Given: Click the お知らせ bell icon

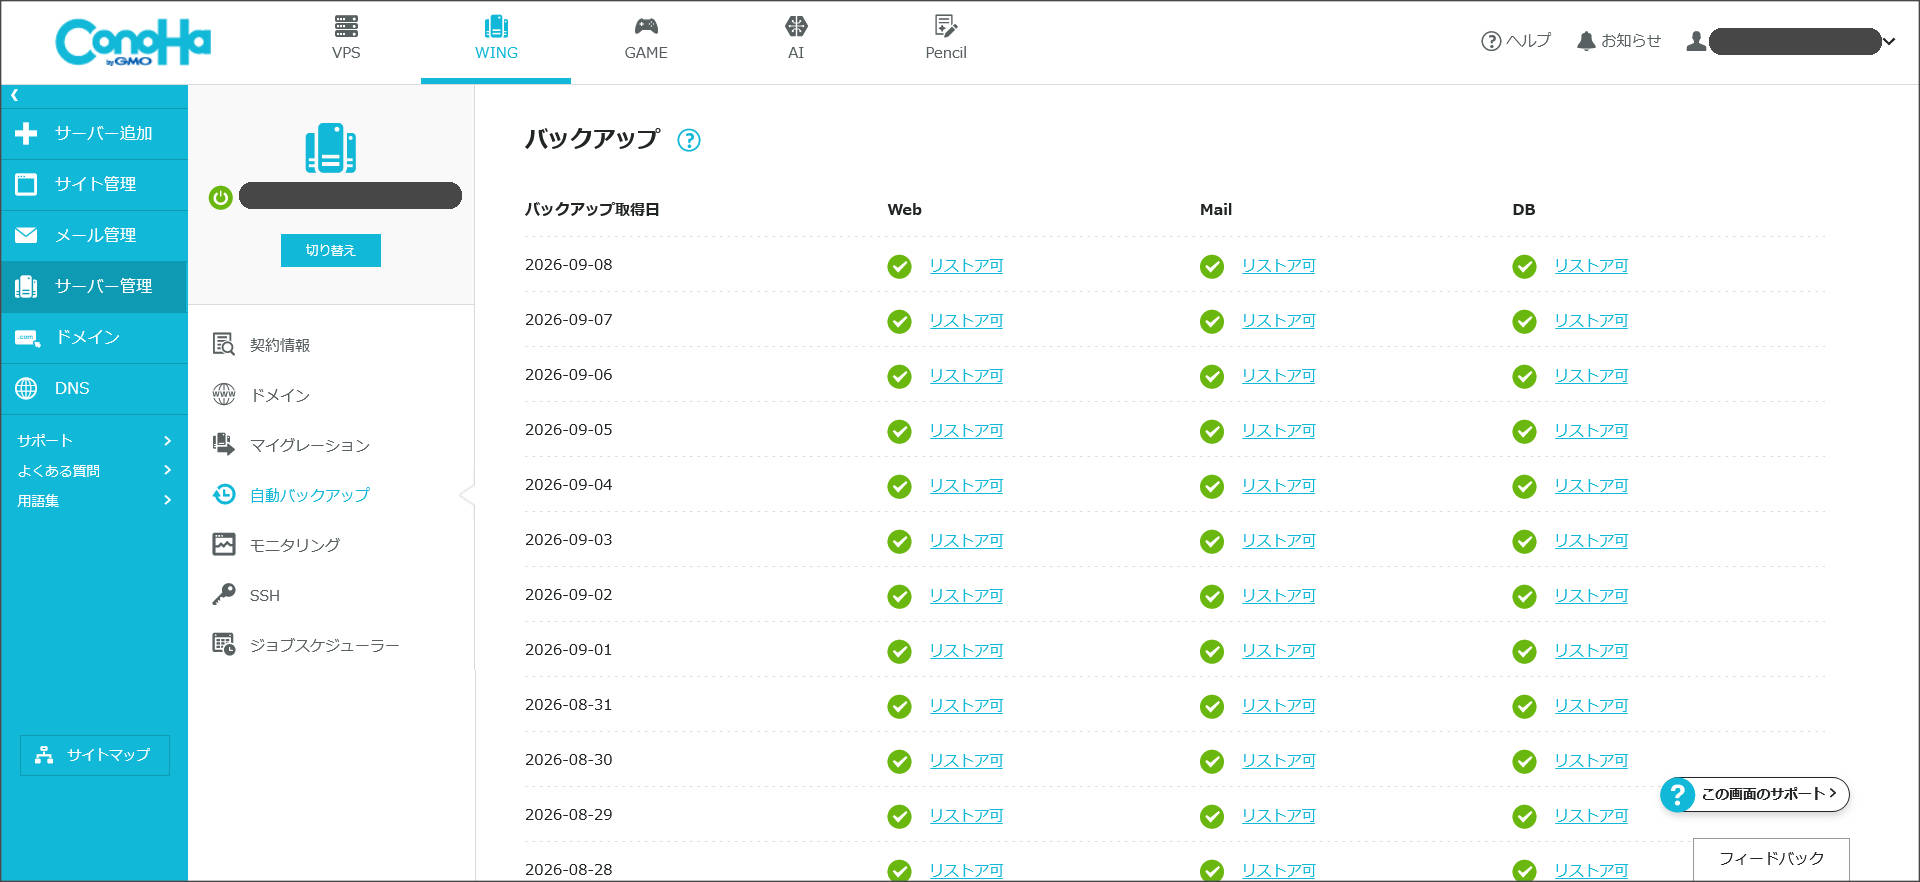Looking at the screenshot, I should [1586, 41].
